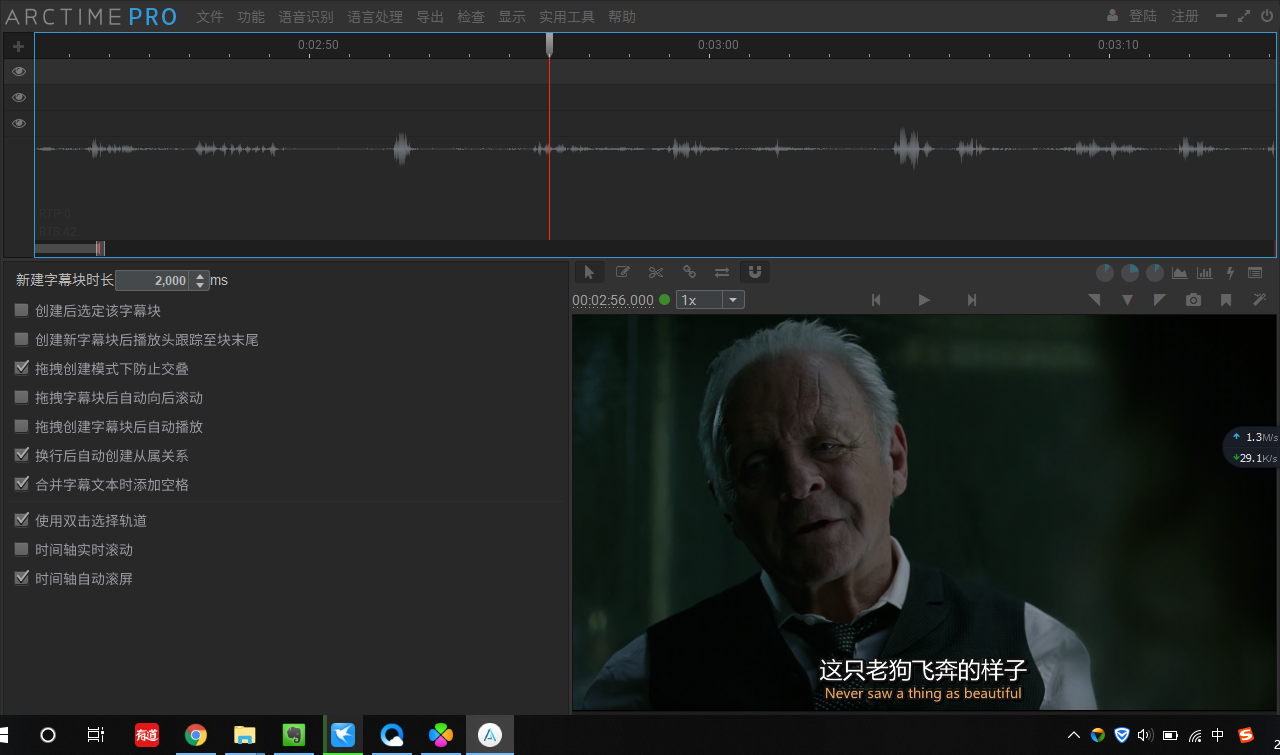Viewport: 1280px width, 755px height.
Task: Enable 时间轴实时滚动 checkbox
Action: [x=22, y=550]
